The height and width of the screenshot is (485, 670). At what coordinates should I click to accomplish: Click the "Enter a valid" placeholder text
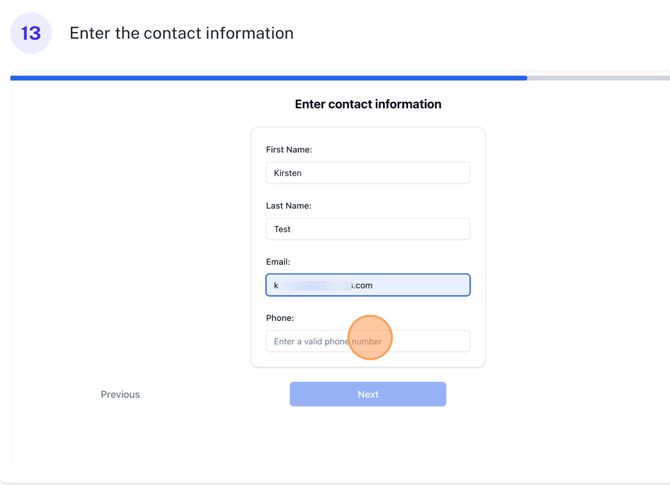click(x=298, y=341)
